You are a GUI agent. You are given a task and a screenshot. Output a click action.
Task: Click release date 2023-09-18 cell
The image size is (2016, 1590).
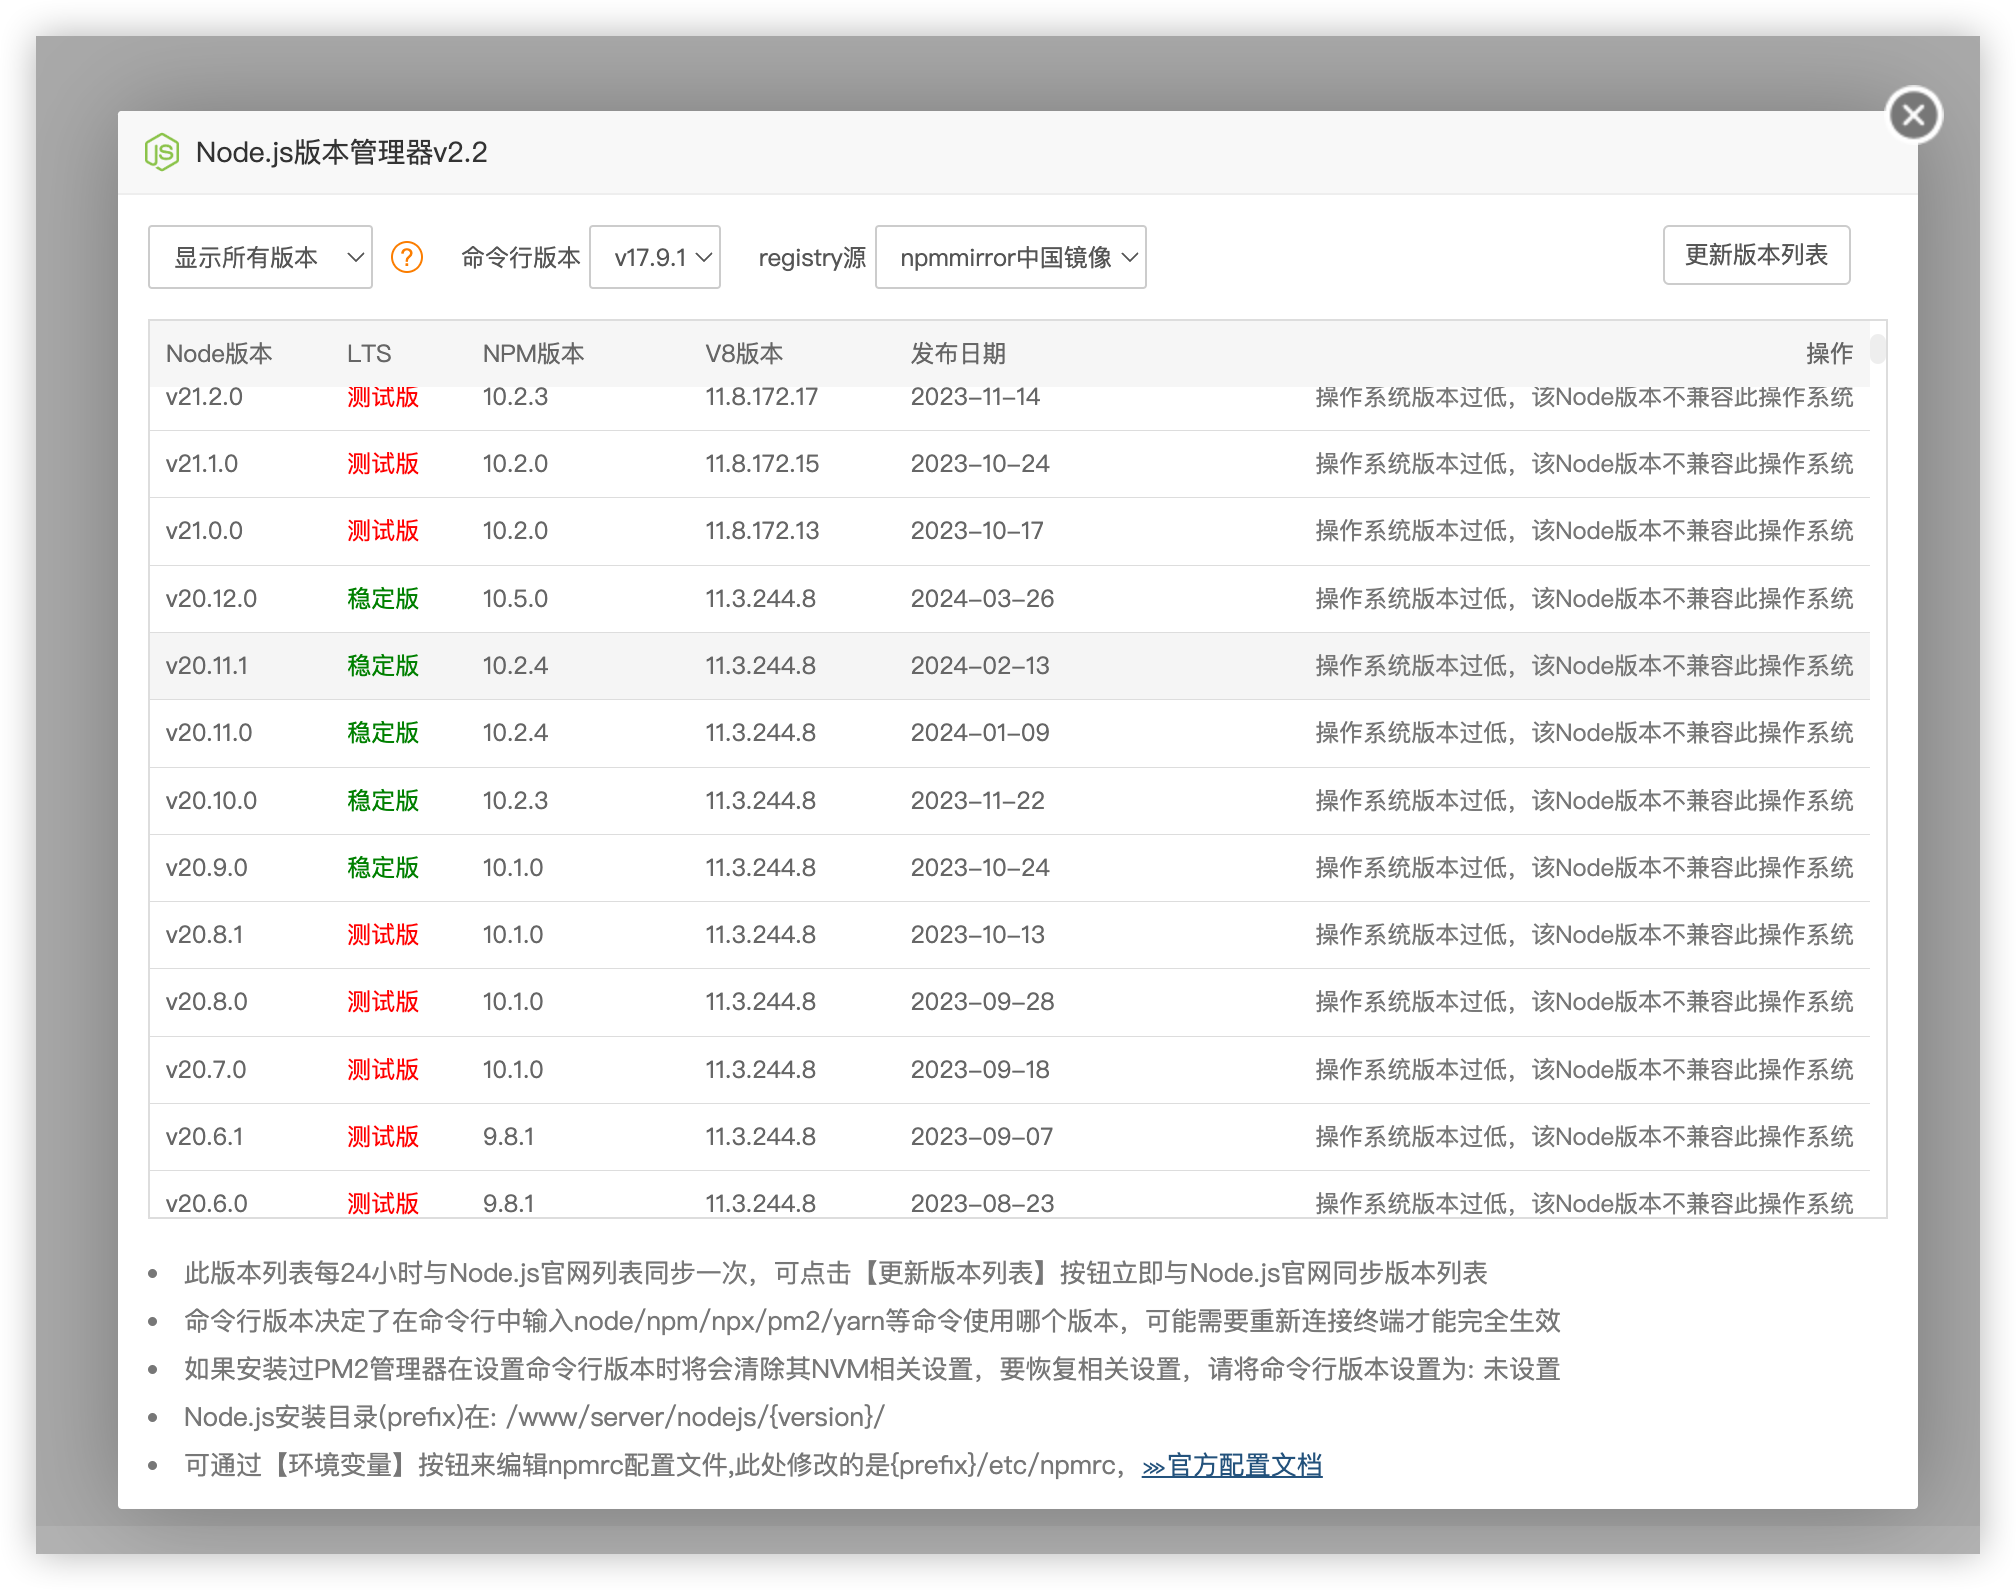[x=980, y=1070]
